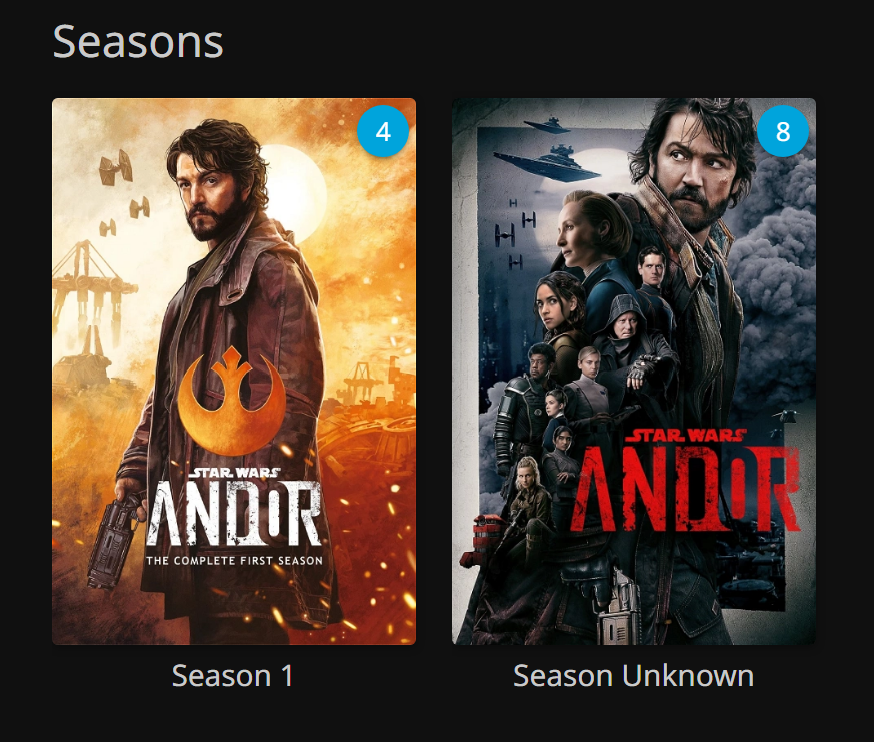The width and height of the screenshot is (874, 742).
Task: Click the "Seasons" section heading
Action: (x=138, y=42)
